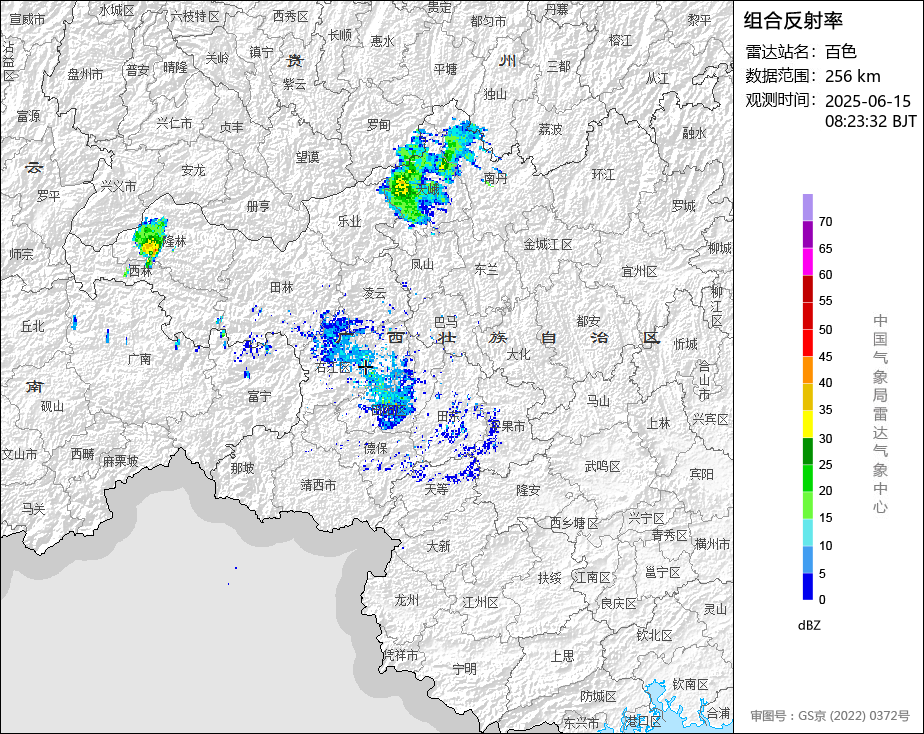Click the 靖西市 map label
Viewport: 924px width, 734px height.
point(319,485)
